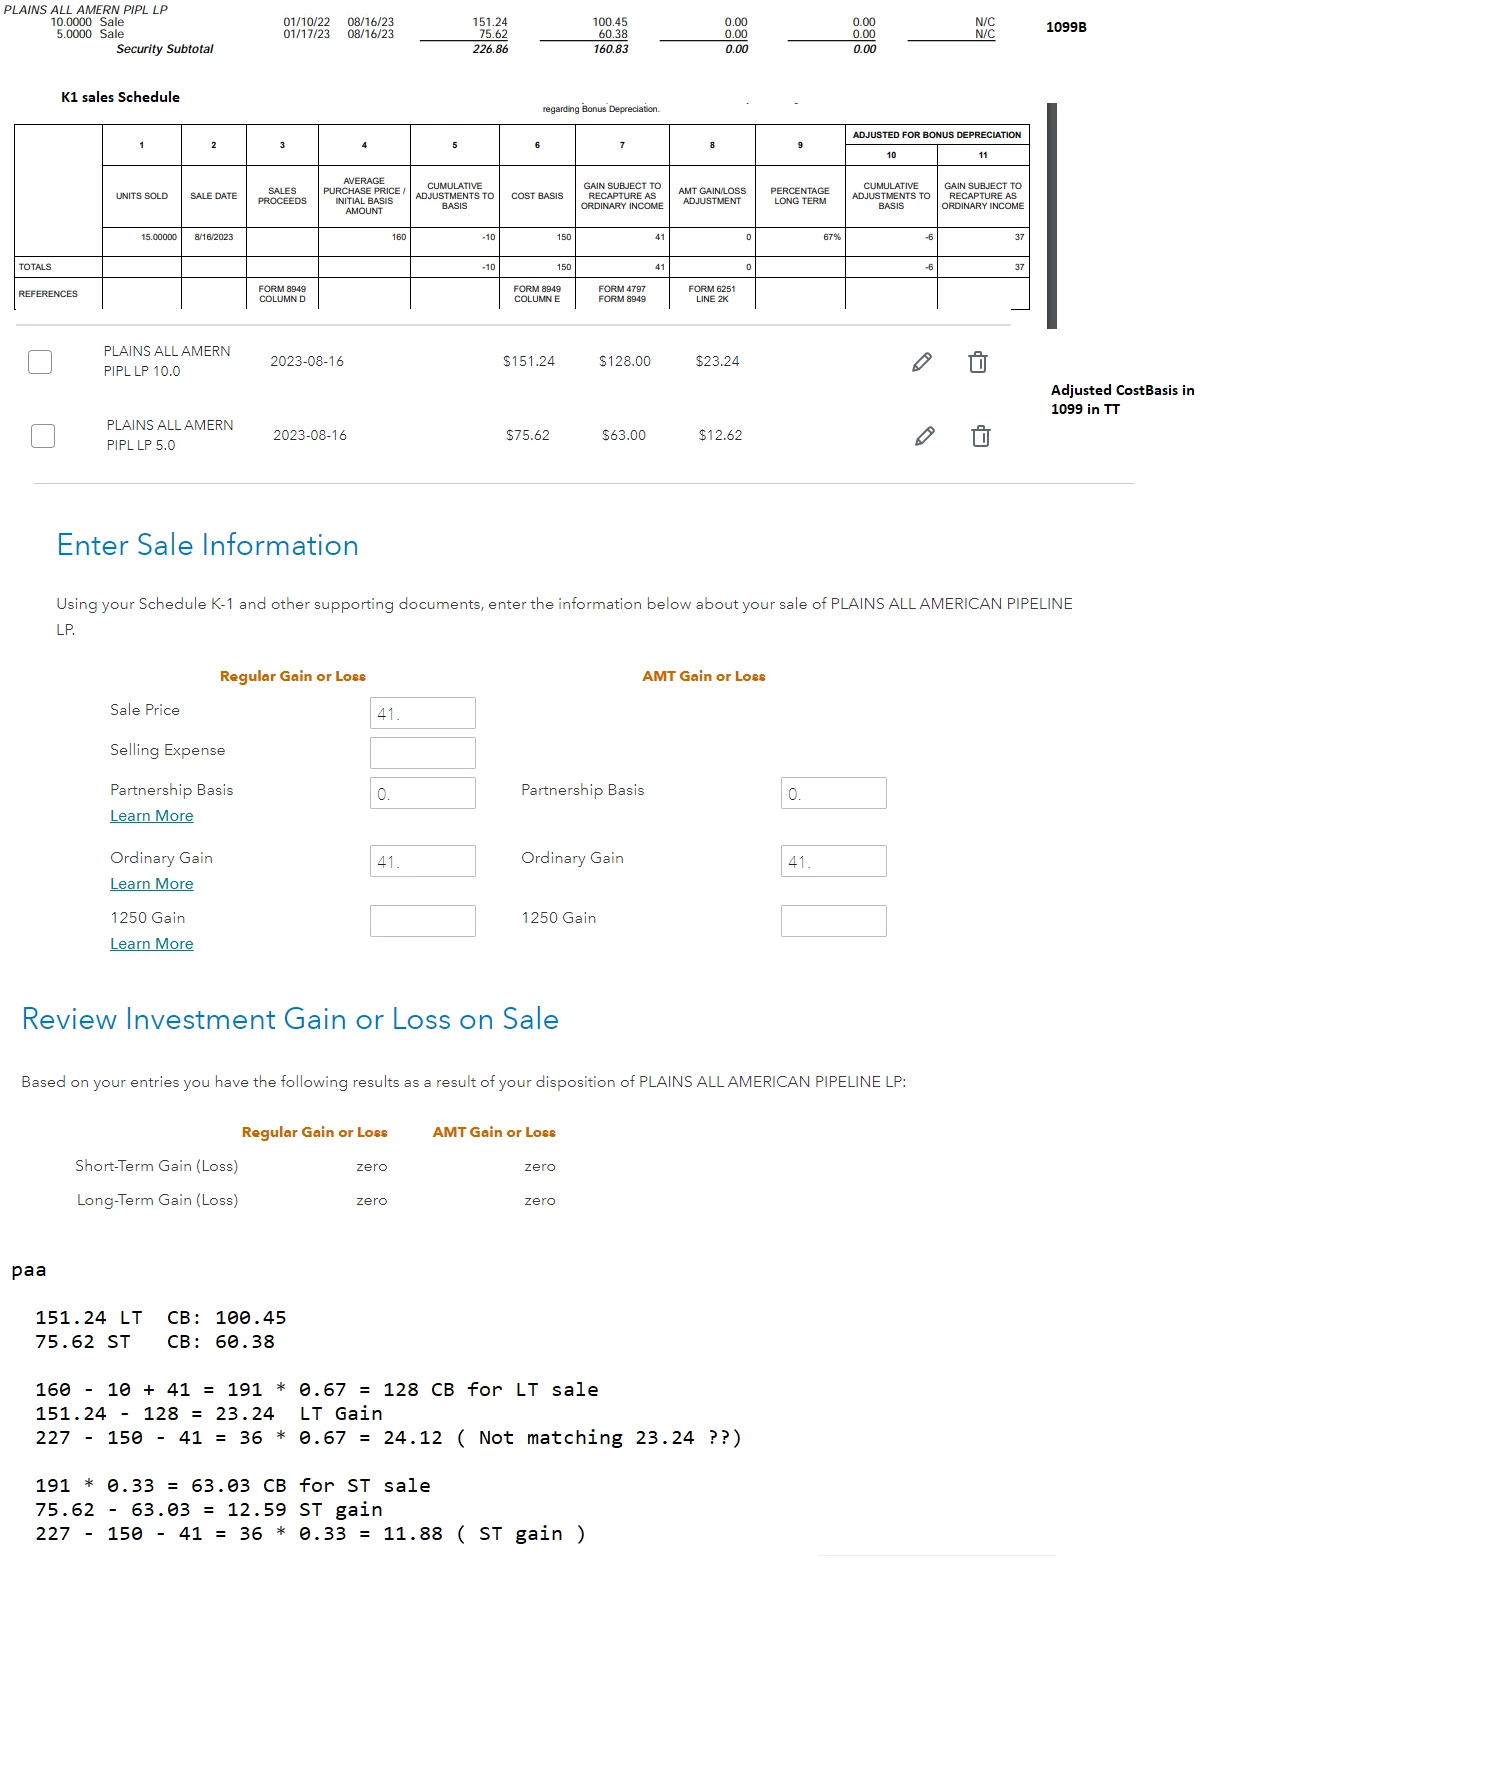The image size is (1508, 1770).
Task: Click the Long-Term Gain (Loss) label
Action: [158, 1200]
